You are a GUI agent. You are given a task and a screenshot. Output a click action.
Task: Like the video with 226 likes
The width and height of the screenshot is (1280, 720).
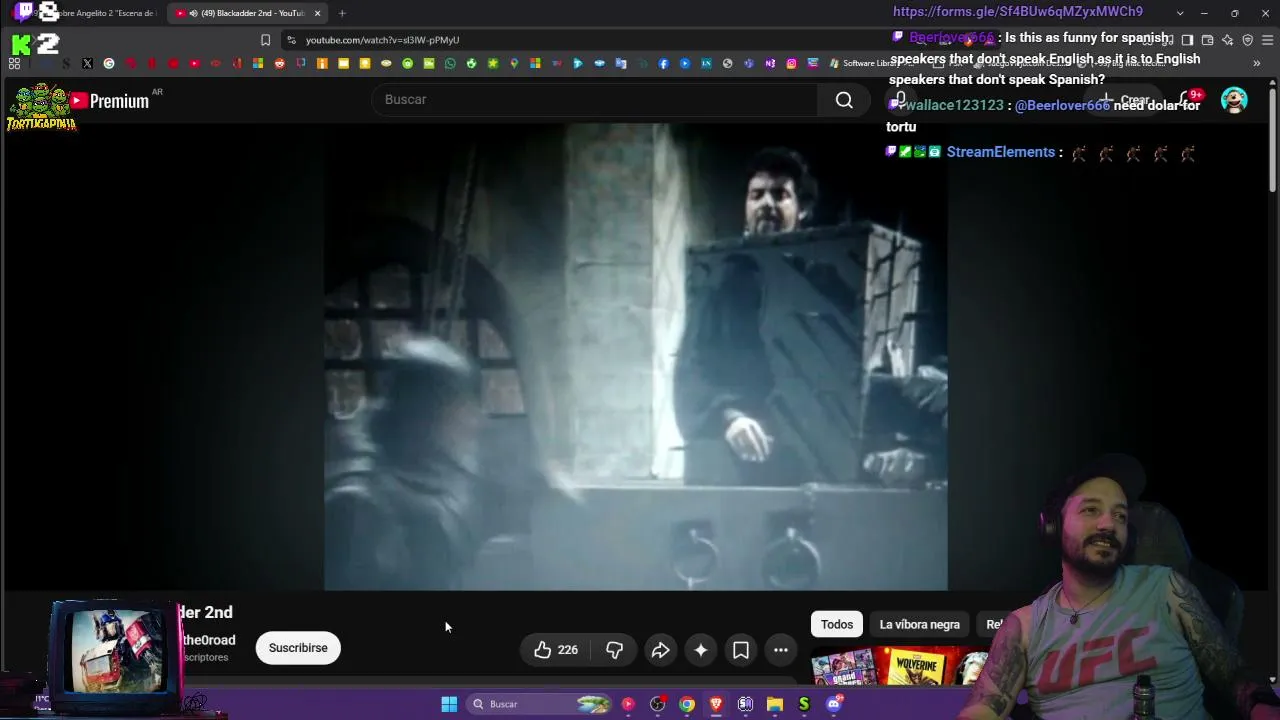point(556,650)
